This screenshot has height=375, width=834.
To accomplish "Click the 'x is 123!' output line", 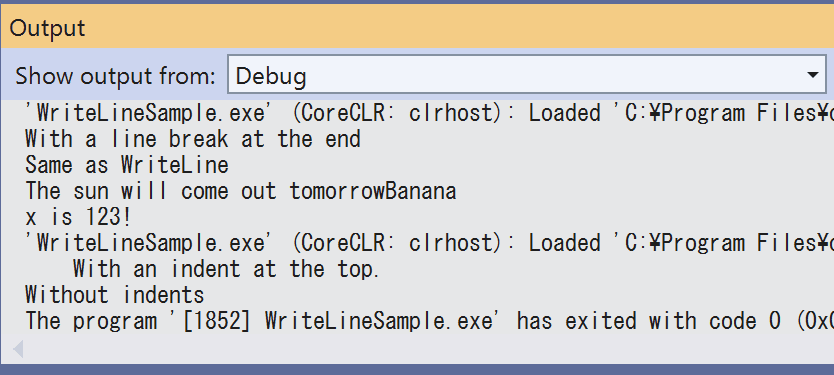I will click(x=78, y=217).
